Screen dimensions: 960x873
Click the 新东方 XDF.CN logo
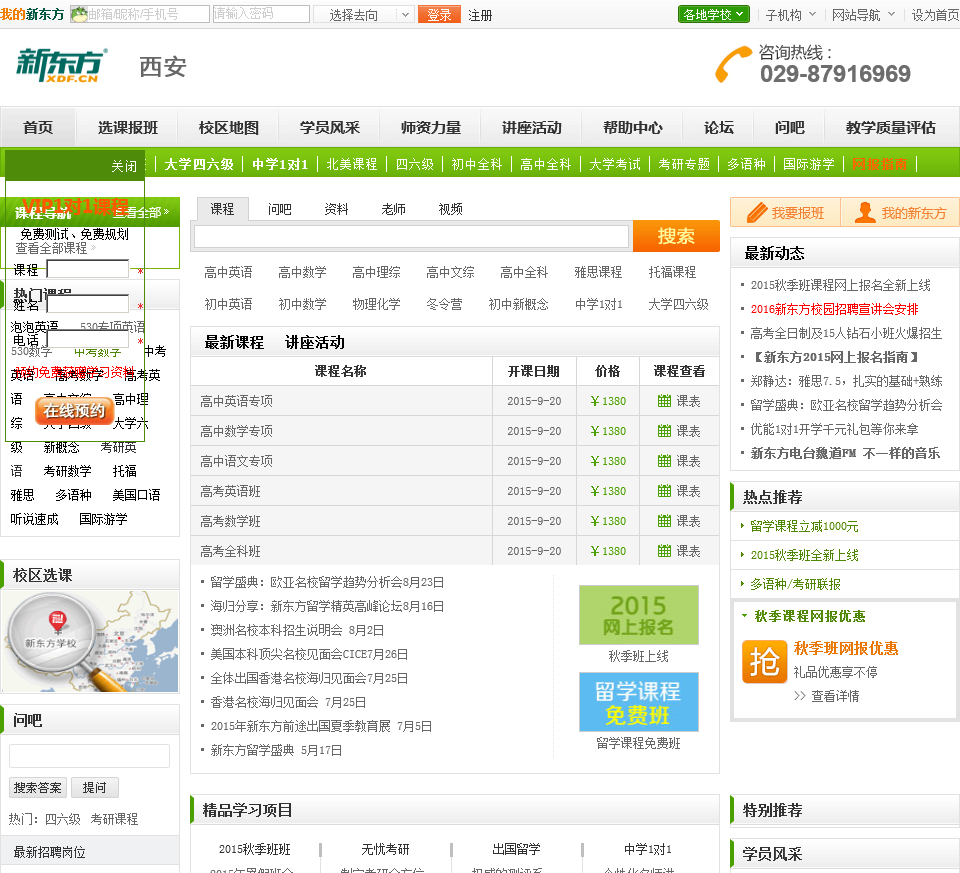coord(61,66)
